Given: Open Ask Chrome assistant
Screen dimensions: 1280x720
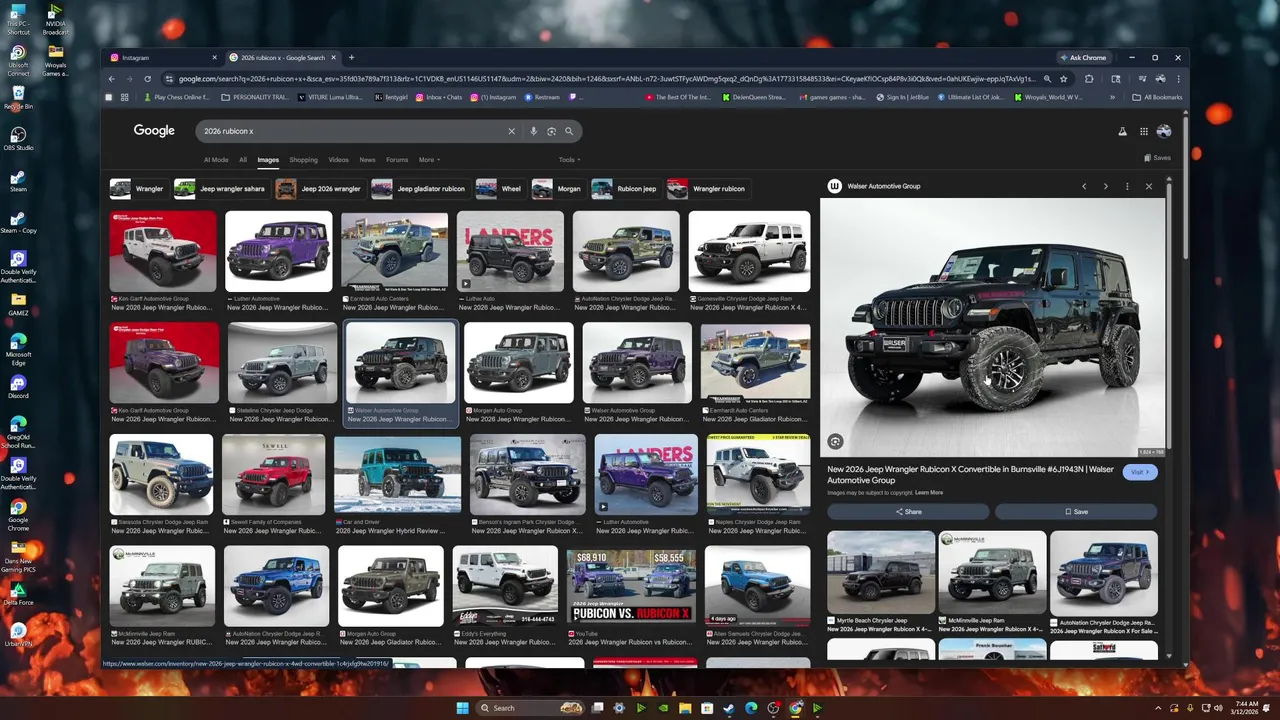Looking at the screenshot, I should pyautogui.click(x=1083, y=58).
